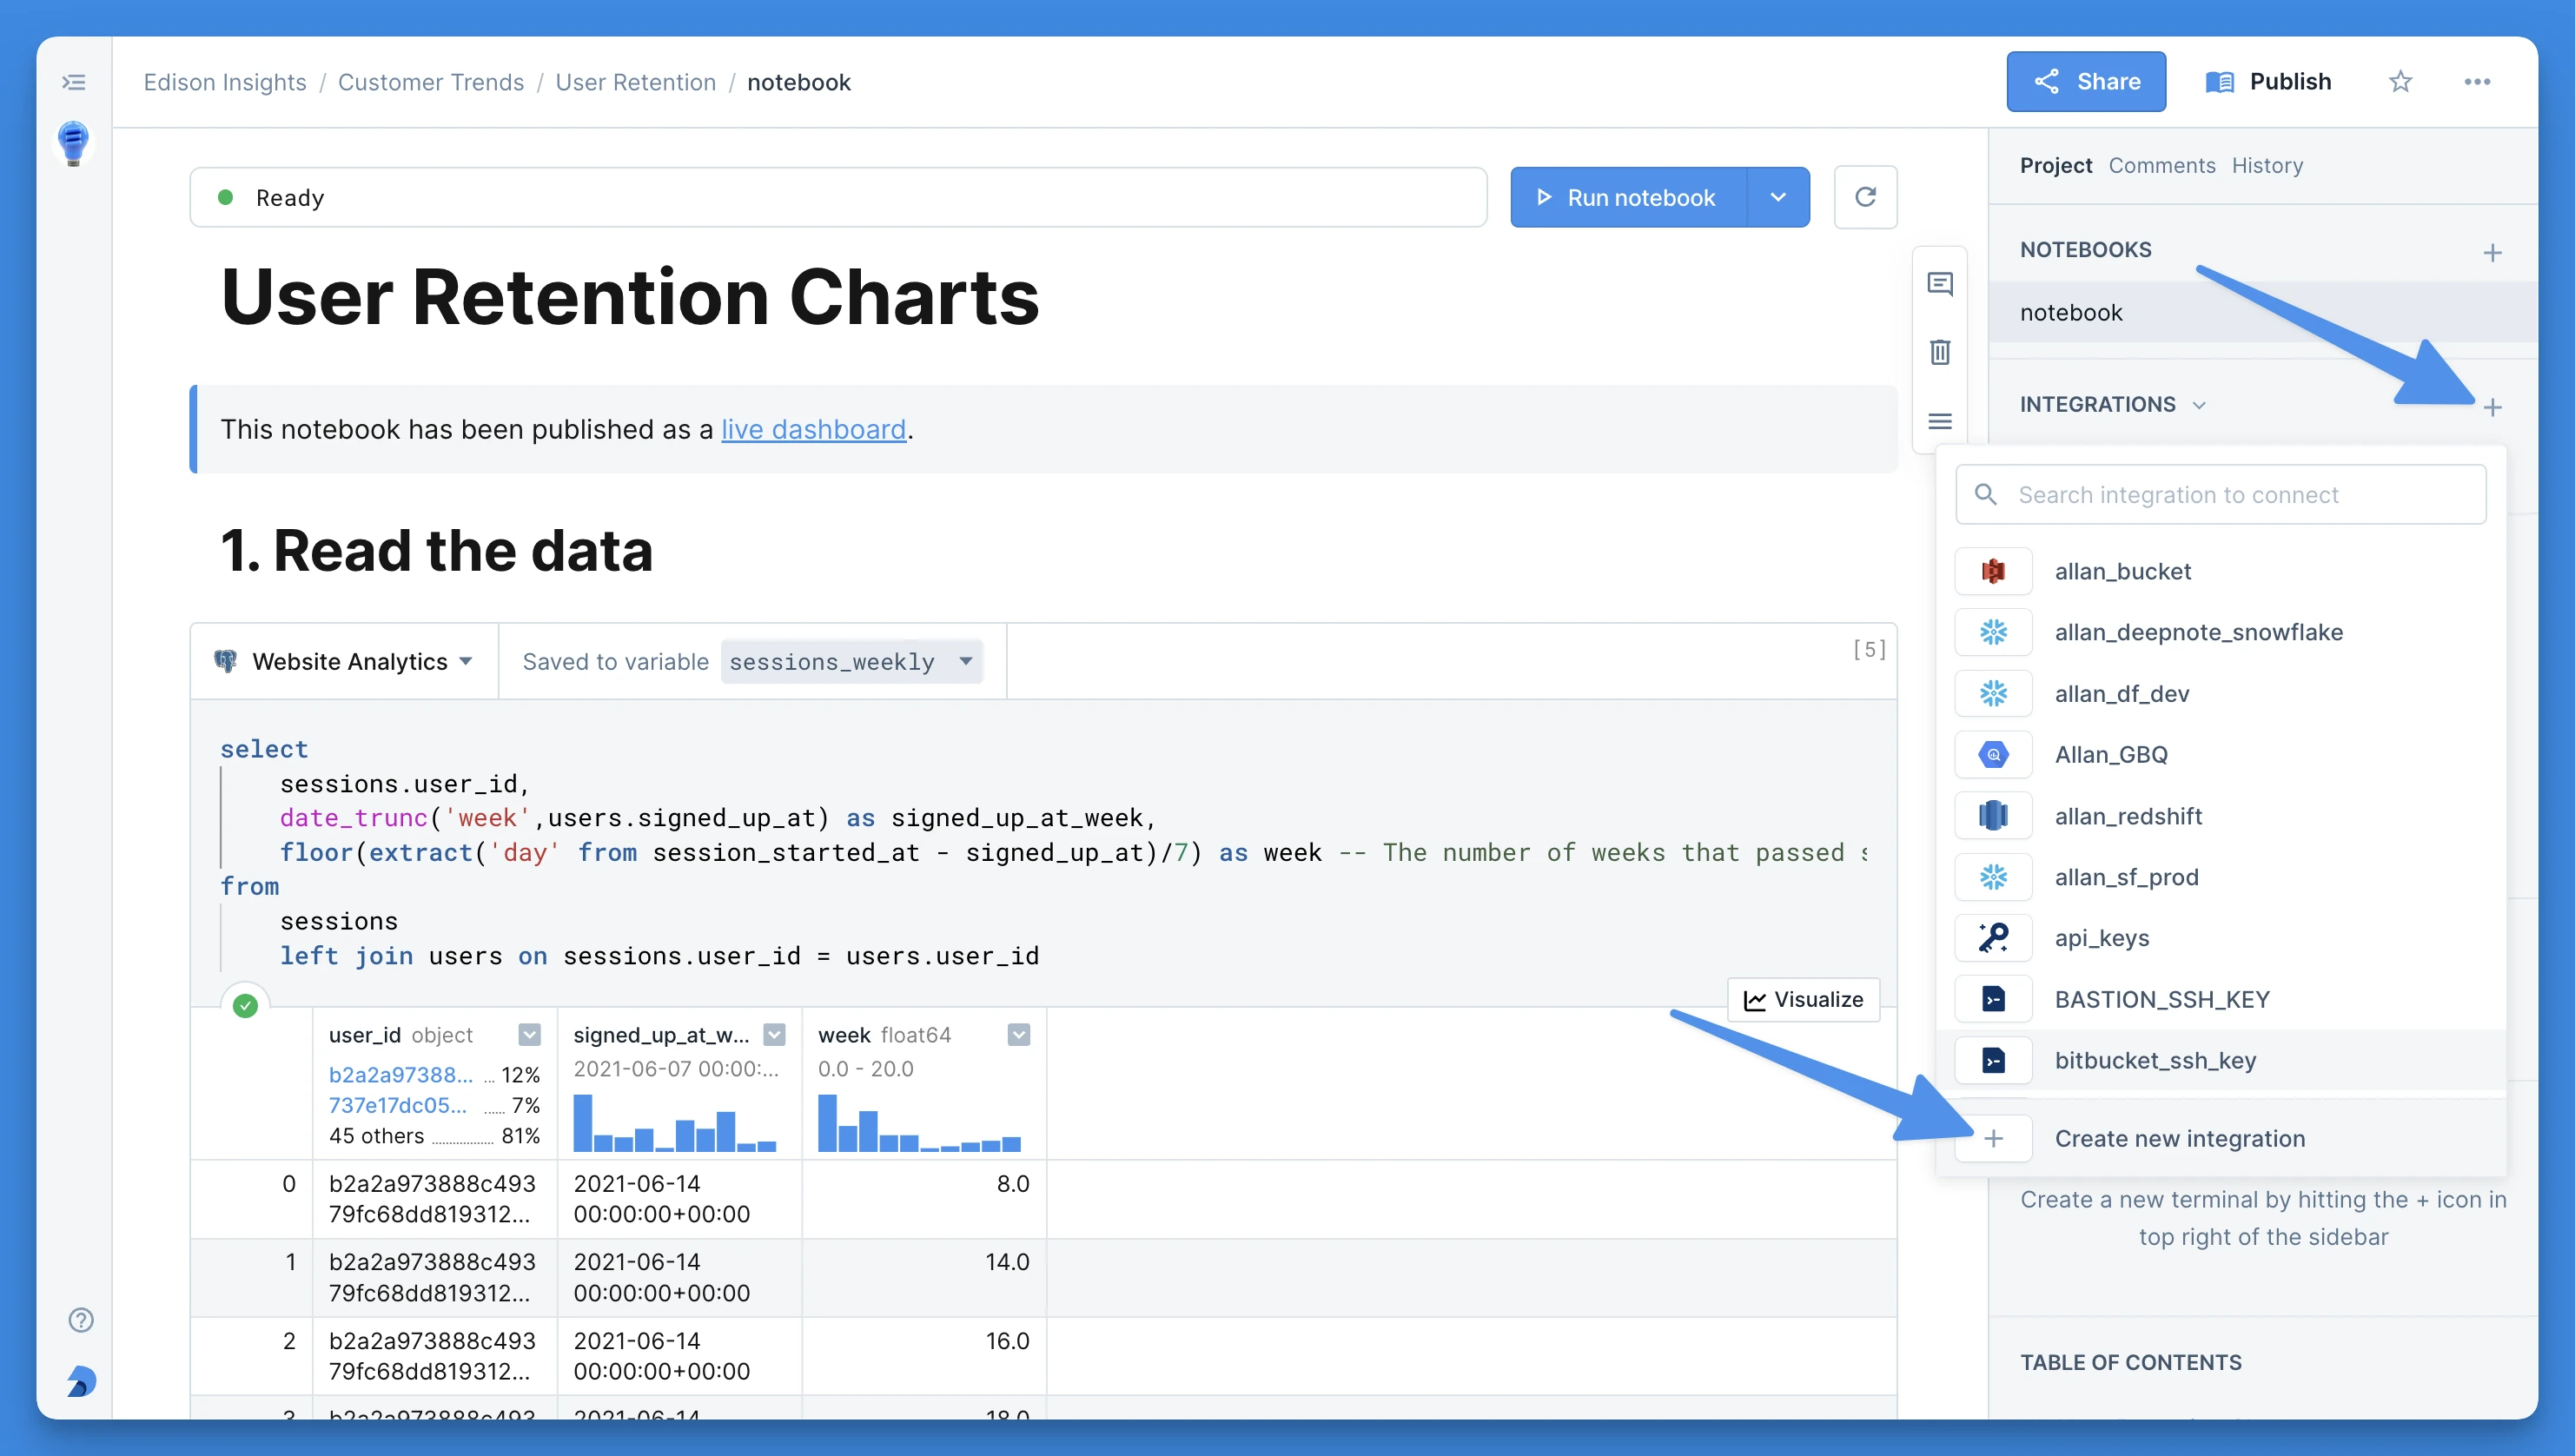The image size is (2575, 1456).
Task: Open Run notebook dropdown arrow
Action: (x=1778, y=197)
